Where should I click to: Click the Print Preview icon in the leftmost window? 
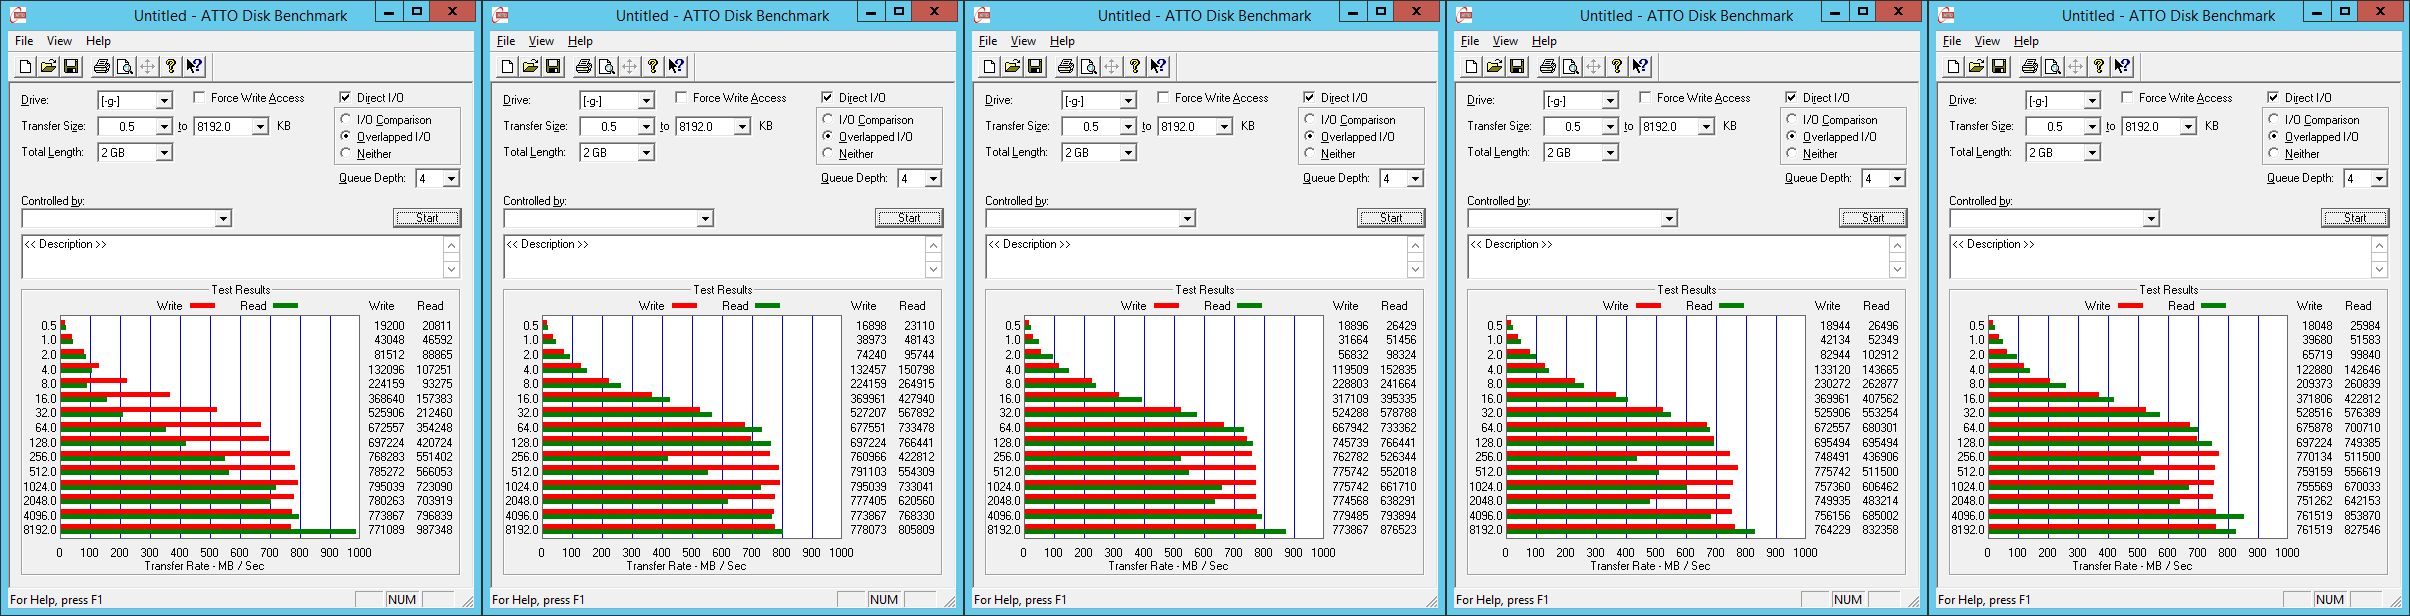(124, 67)
